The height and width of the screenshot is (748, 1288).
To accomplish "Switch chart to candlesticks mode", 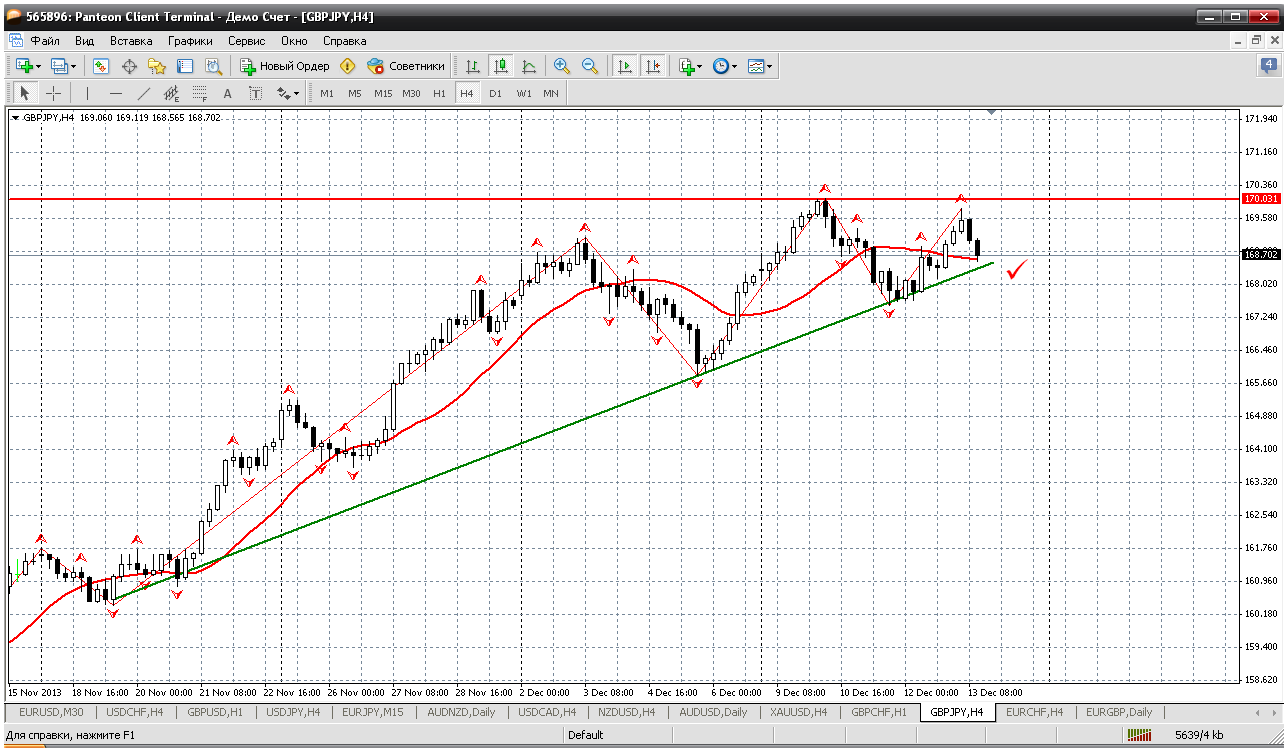I will 500,66.
